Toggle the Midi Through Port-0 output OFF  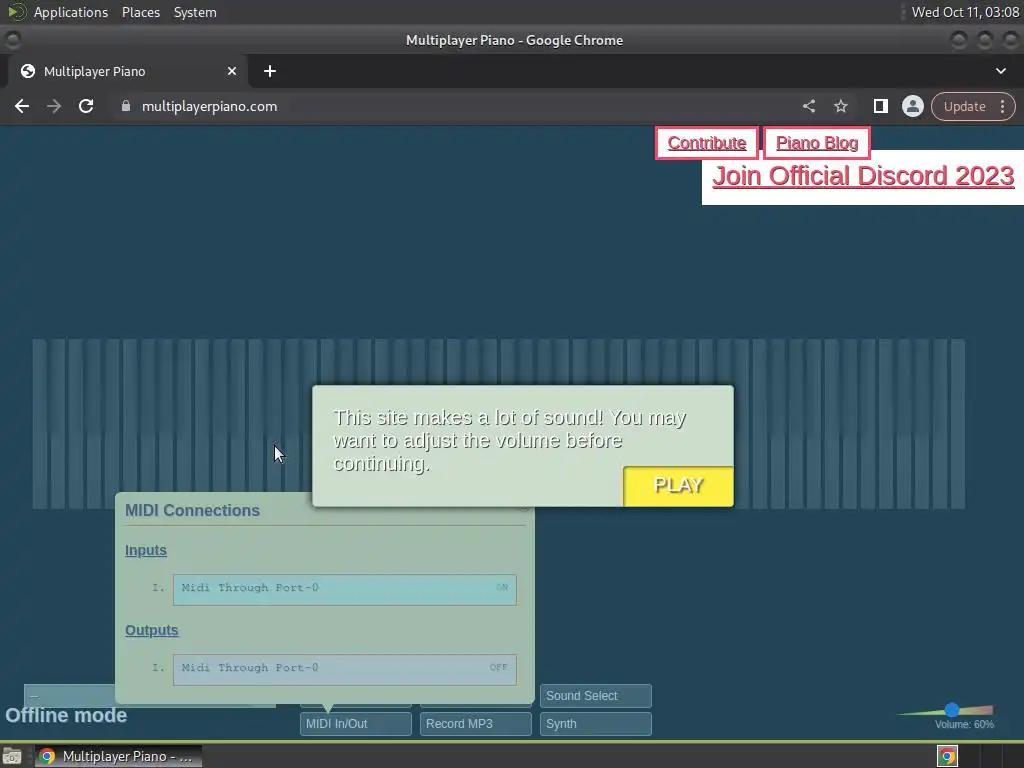click(345, 669)
